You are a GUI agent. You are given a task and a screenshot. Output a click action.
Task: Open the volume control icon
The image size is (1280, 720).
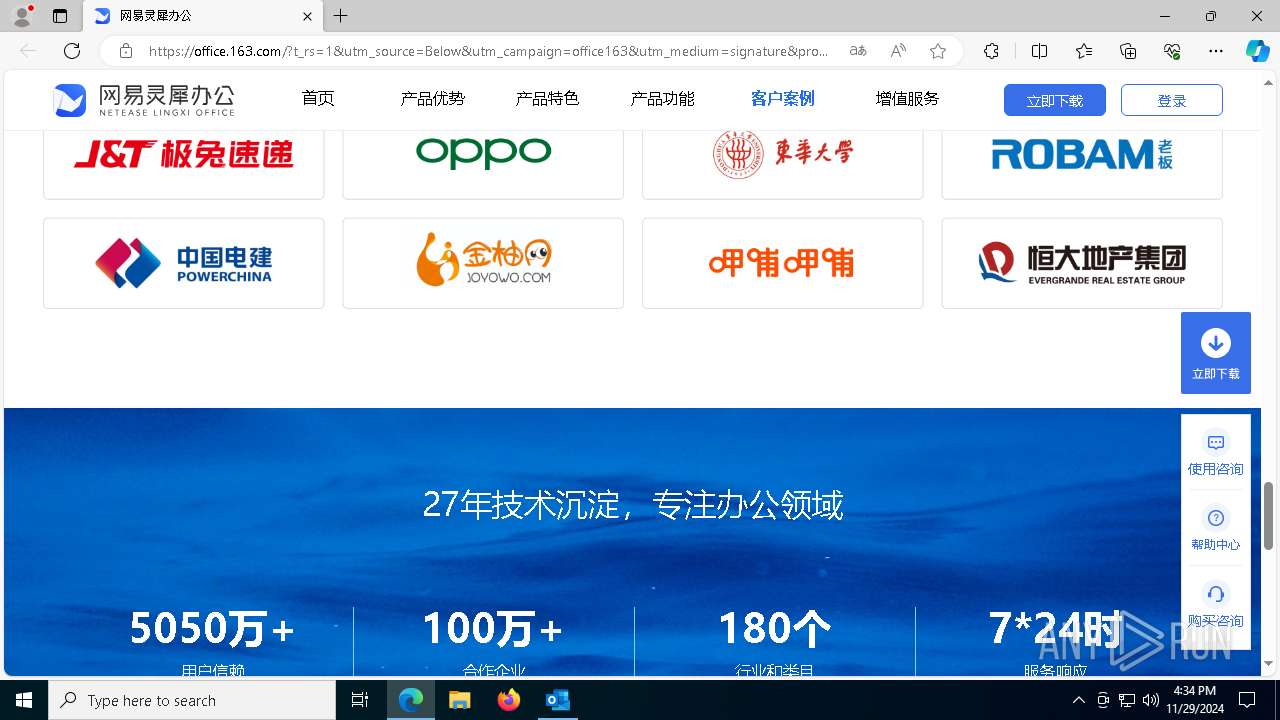click(1151, 700)
